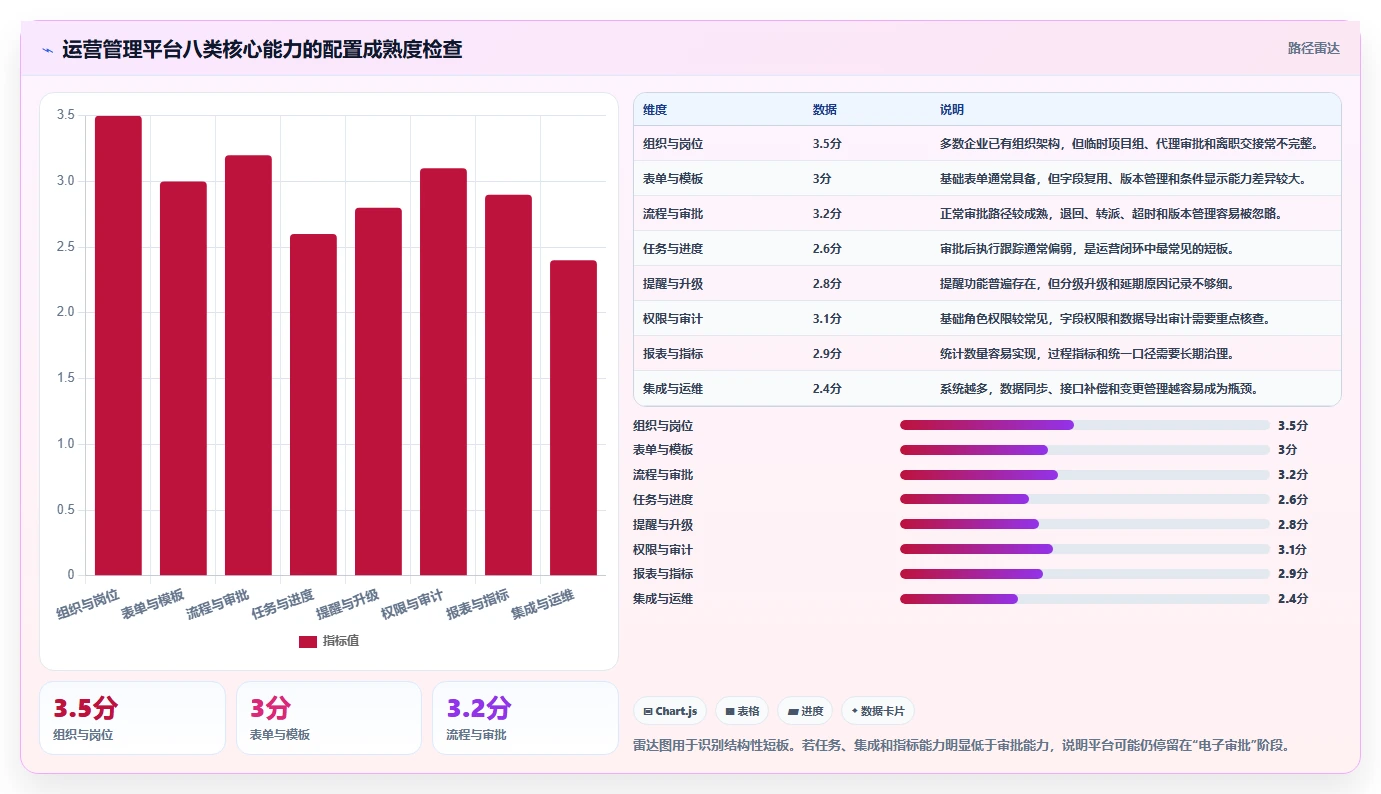1381x794 pixels.
Task: Open the 3.5分 组织与岗位 stat card
Action: point(132,718)
